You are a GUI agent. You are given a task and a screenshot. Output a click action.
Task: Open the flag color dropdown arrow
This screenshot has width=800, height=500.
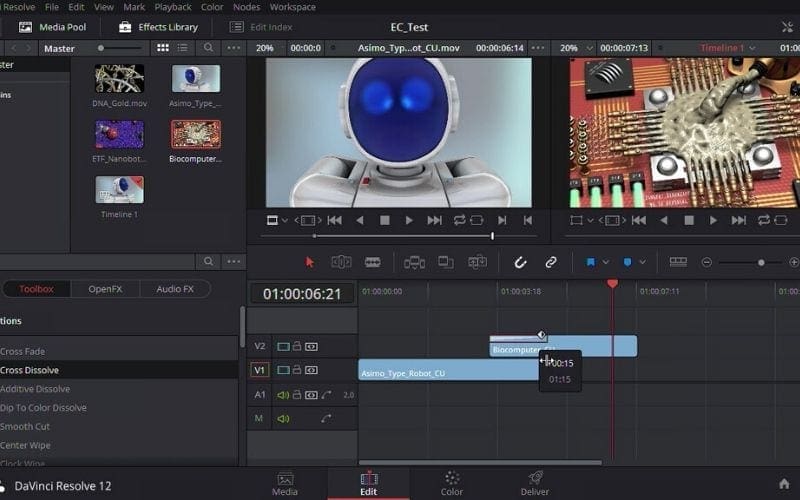606,262
